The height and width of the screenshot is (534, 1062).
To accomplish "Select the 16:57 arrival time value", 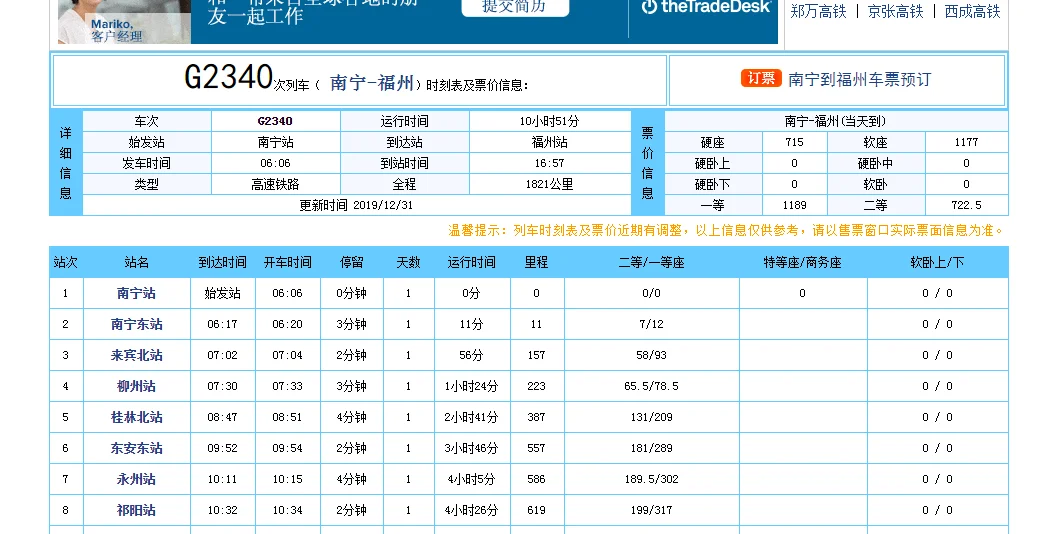I will 549,163.
